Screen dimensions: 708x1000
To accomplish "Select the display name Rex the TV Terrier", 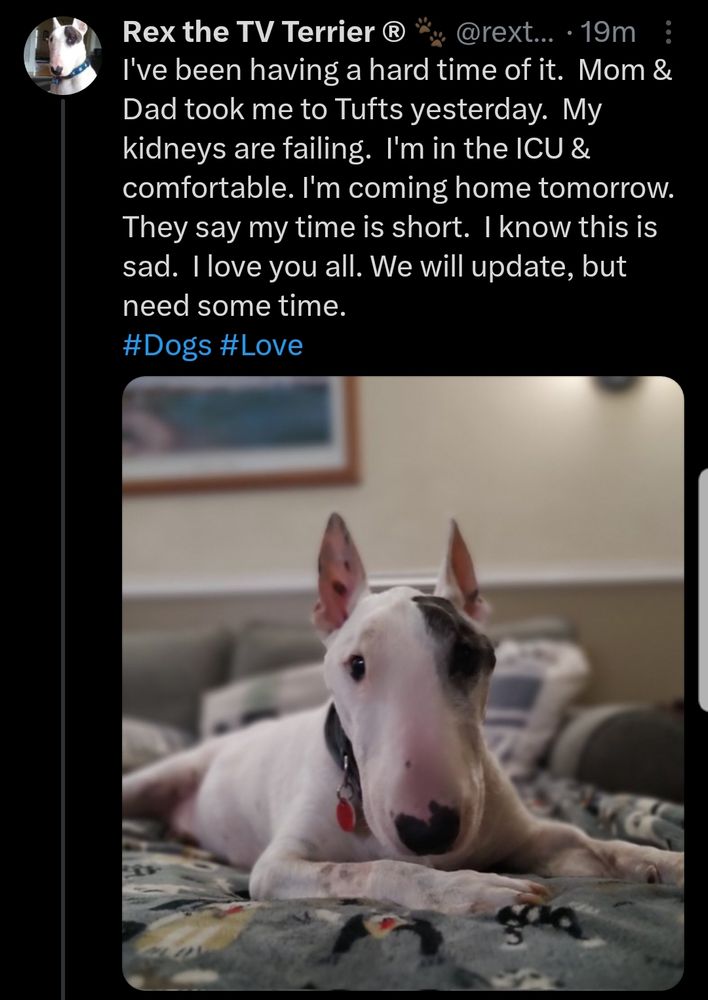I will 248,32.
